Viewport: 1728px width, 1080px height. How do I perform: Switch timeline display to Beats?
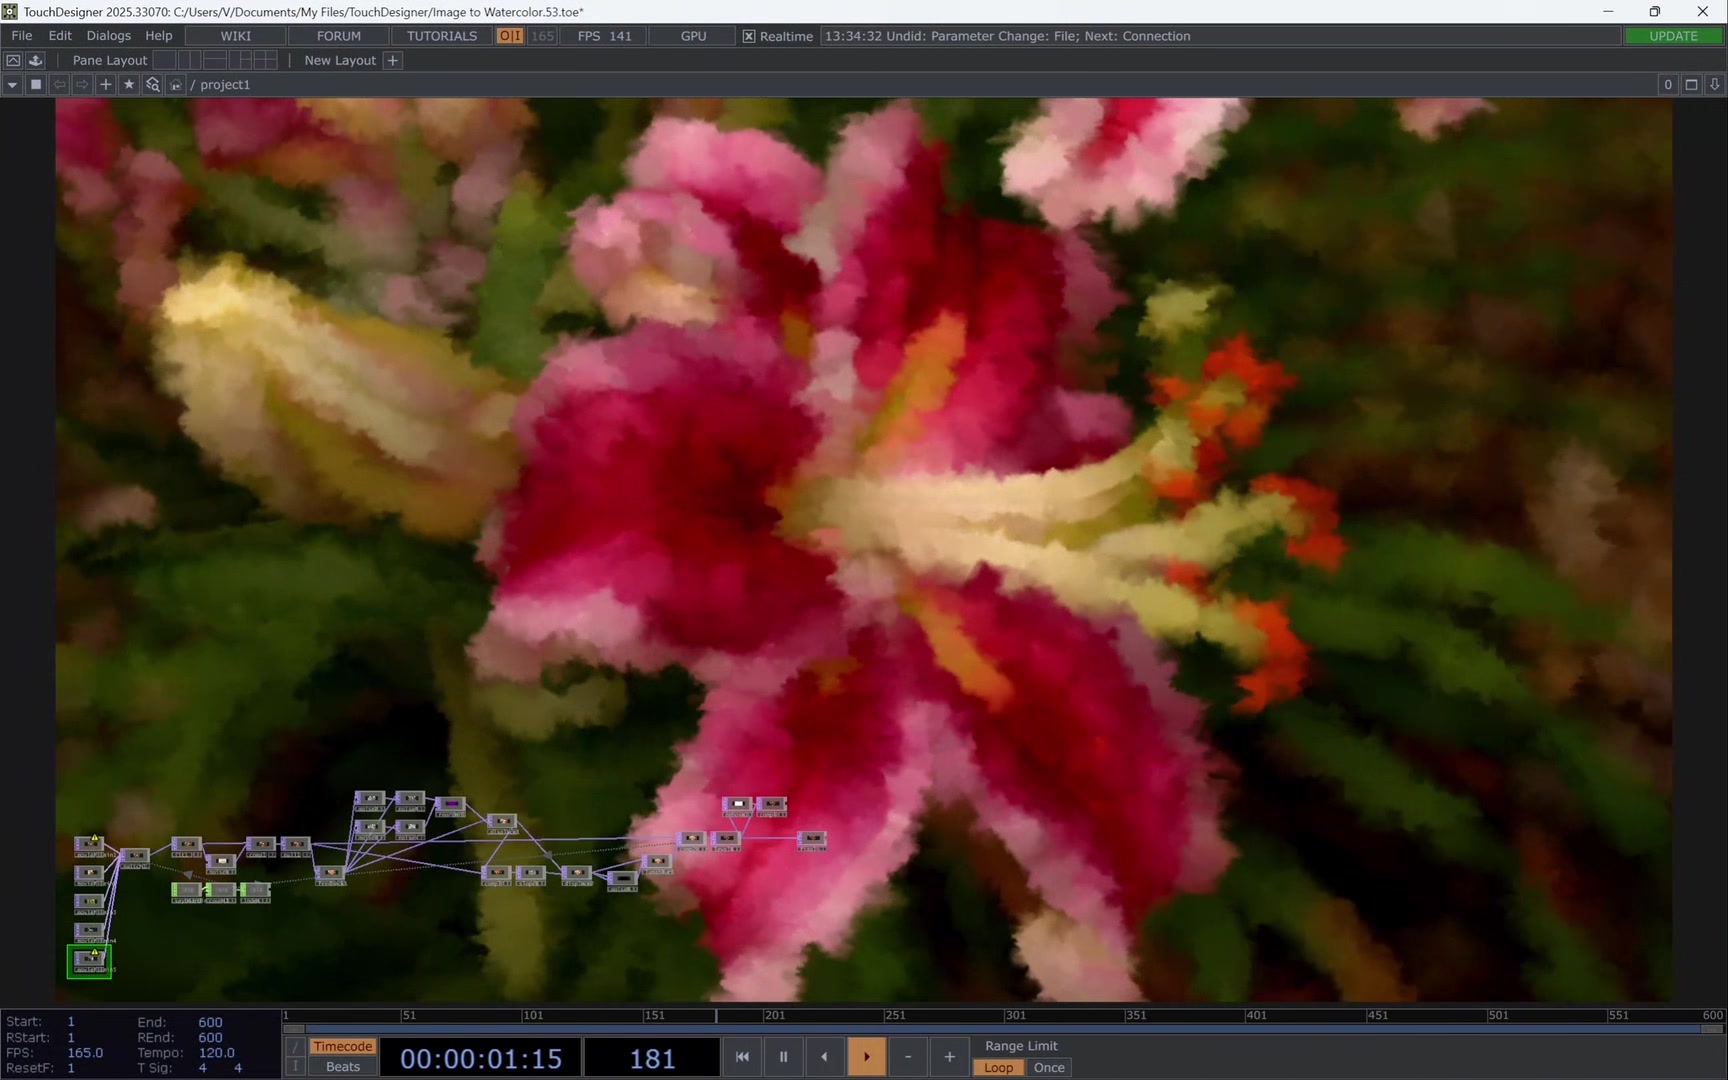tap(342, 1067)
